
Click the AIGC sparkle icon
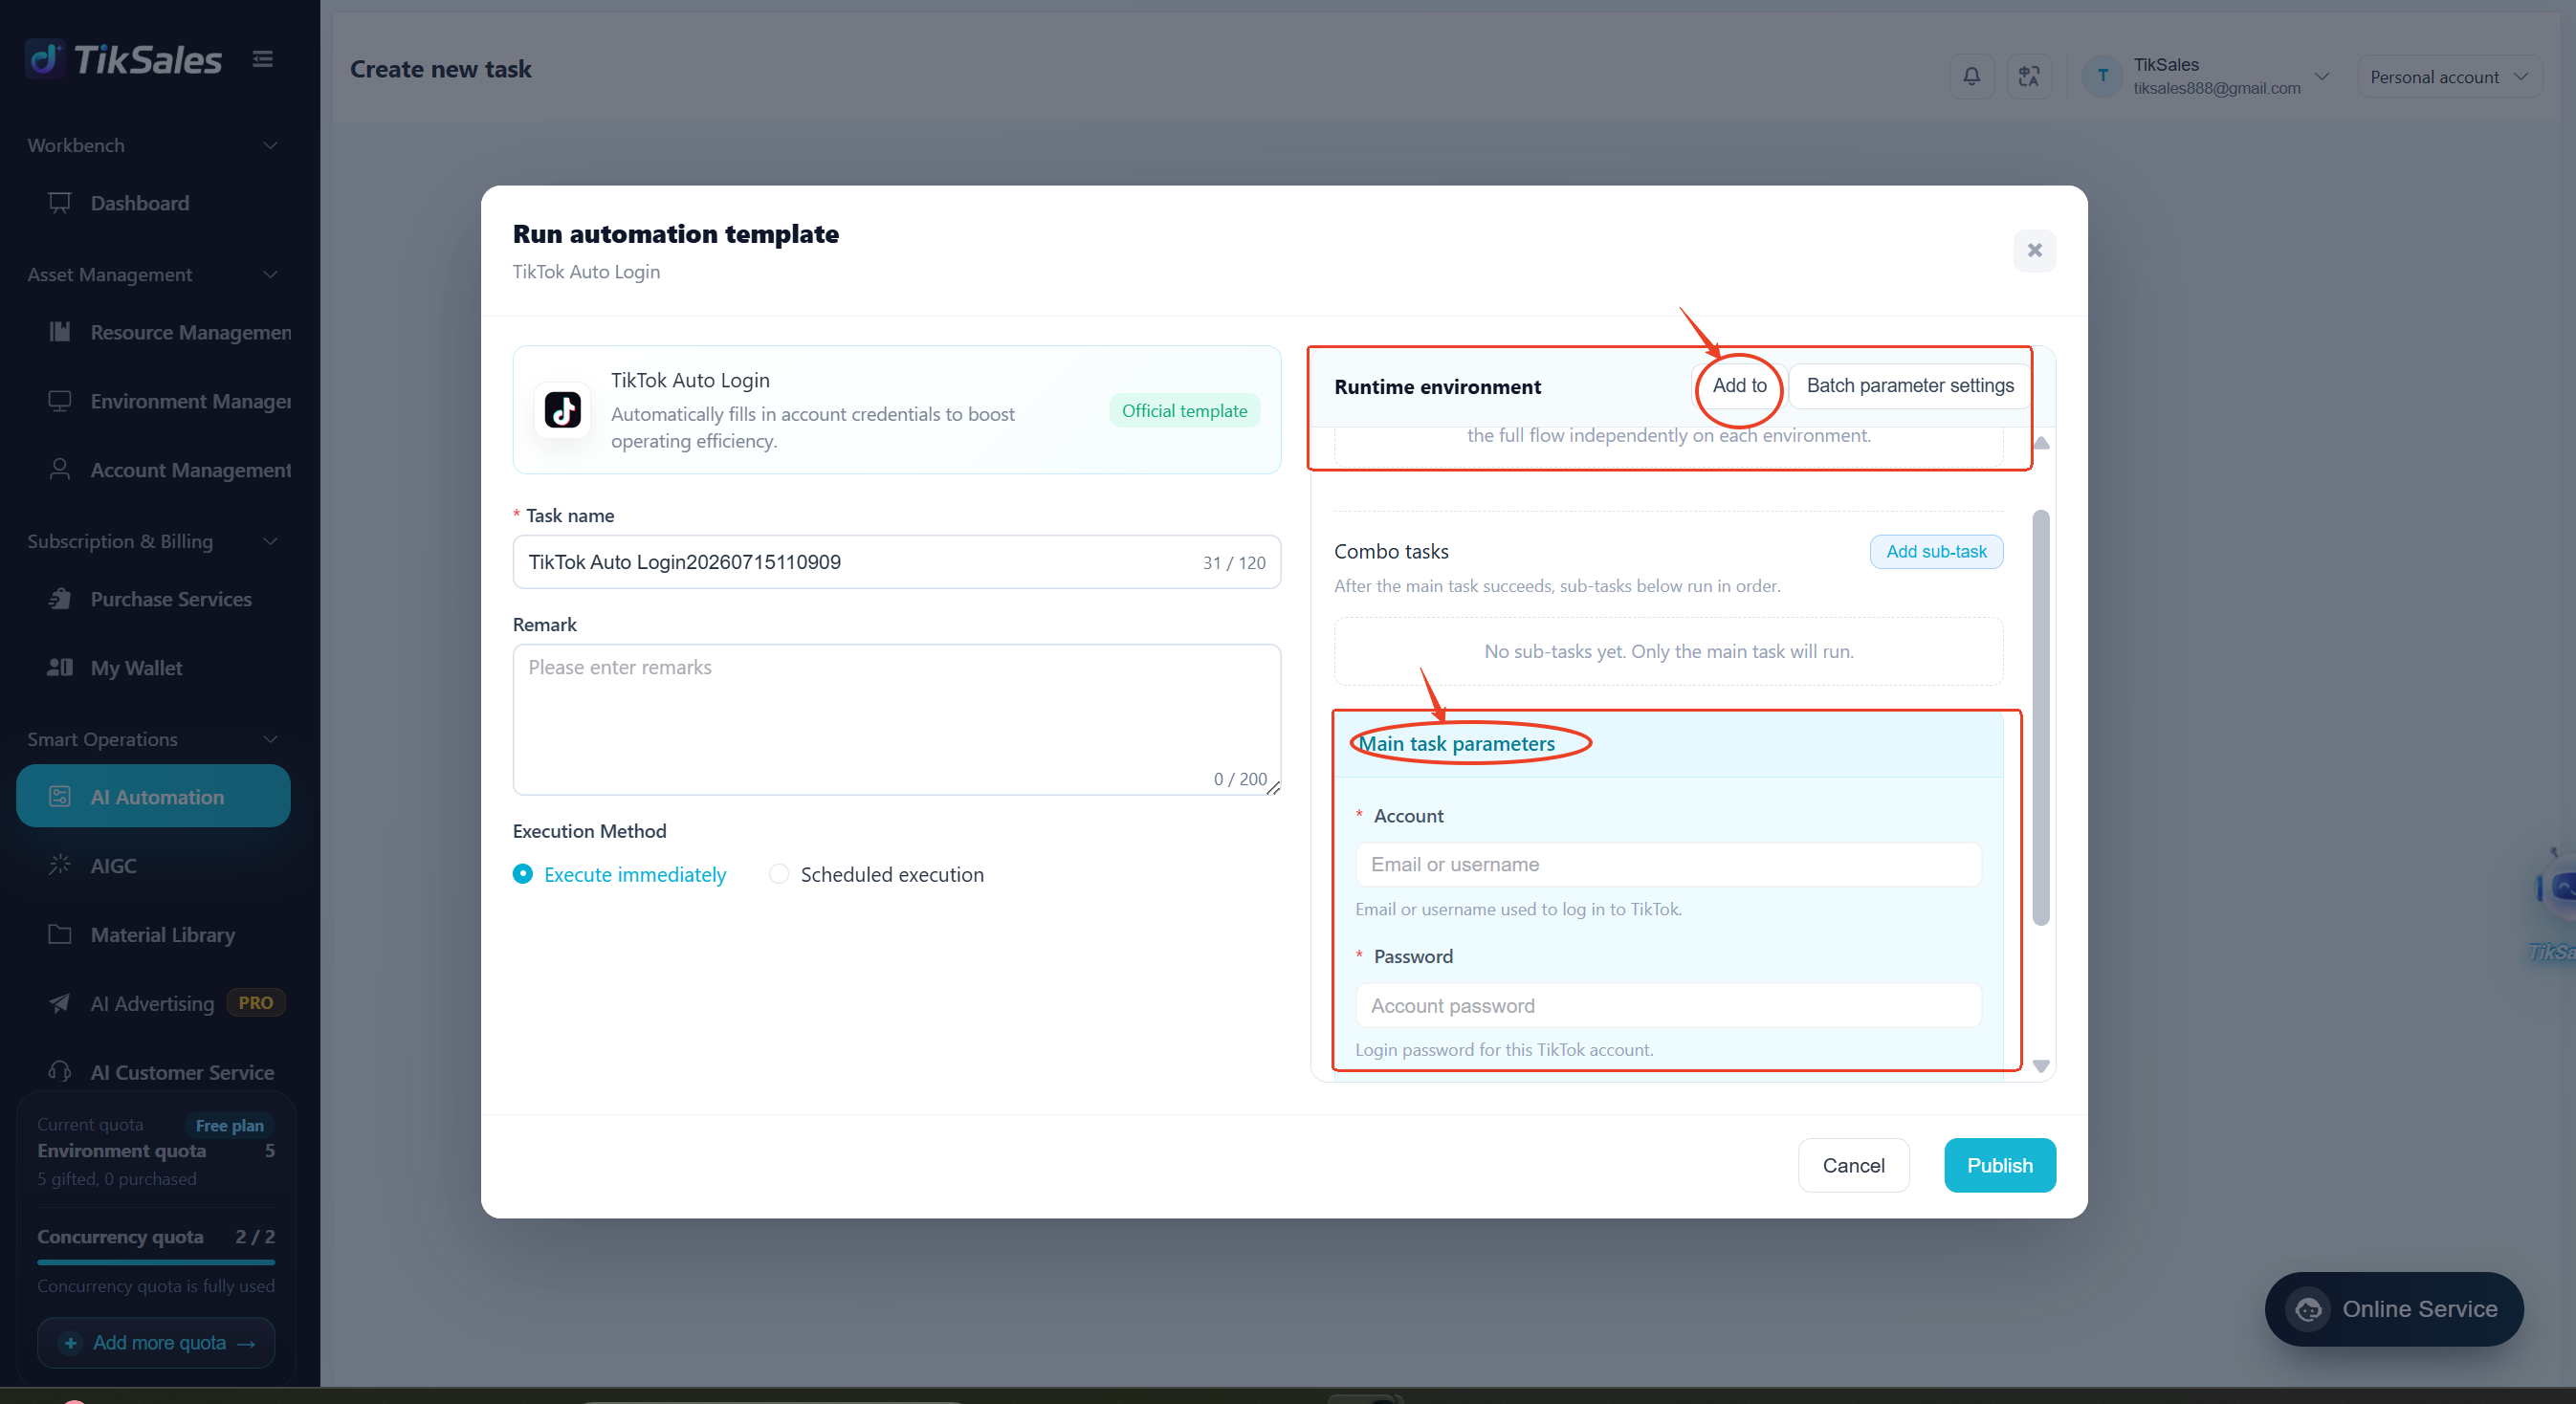[x=60, y=866]
